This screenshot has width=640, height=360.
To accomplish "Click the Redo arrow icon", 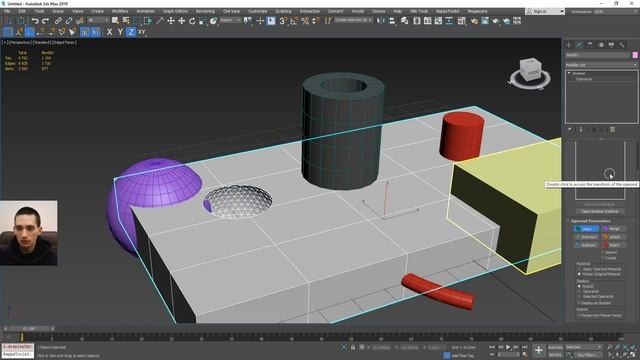I will pos(45,21).
